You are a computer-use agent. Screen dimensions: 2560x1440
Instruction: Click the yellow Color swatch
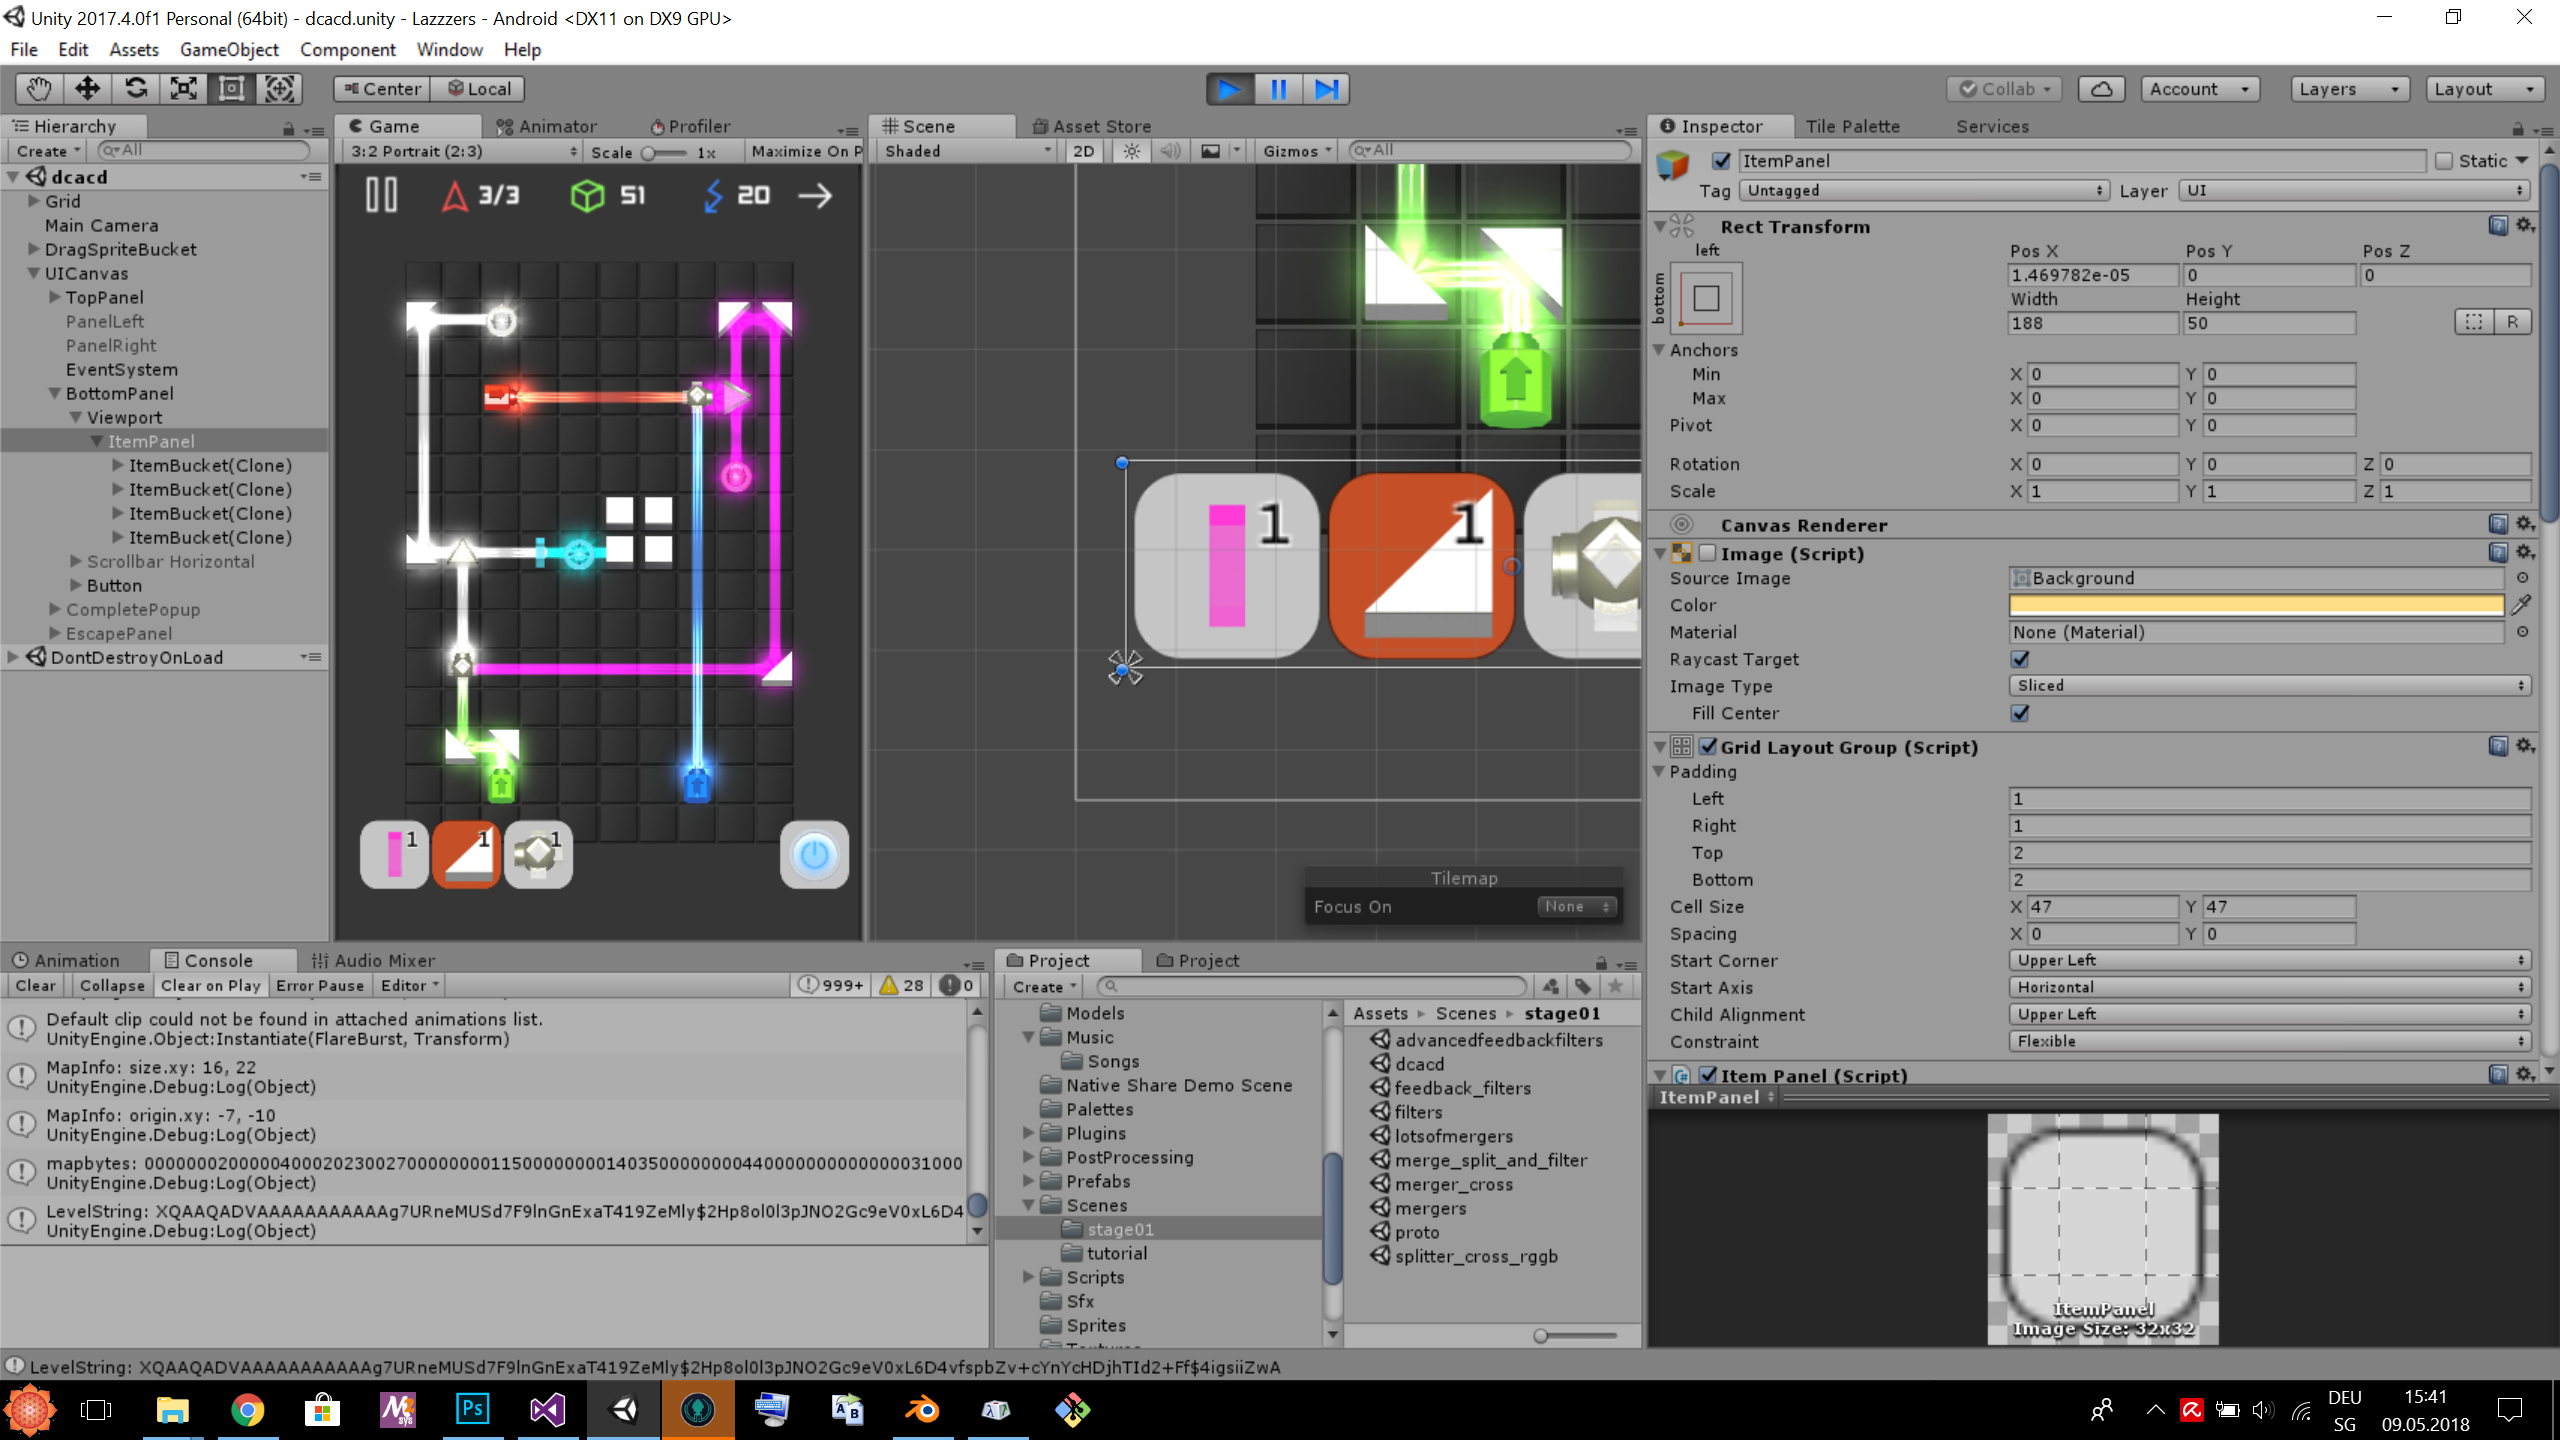2255,605
